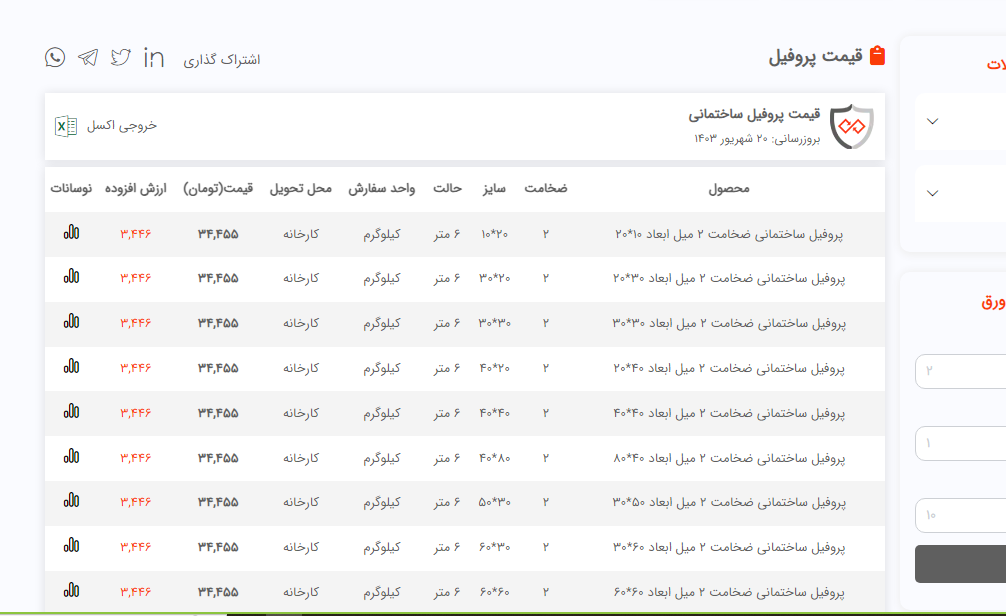Open price fluctuation chart for 40*40 profile
This screenshot has width=1006, height=616.
tap(71, 412)
